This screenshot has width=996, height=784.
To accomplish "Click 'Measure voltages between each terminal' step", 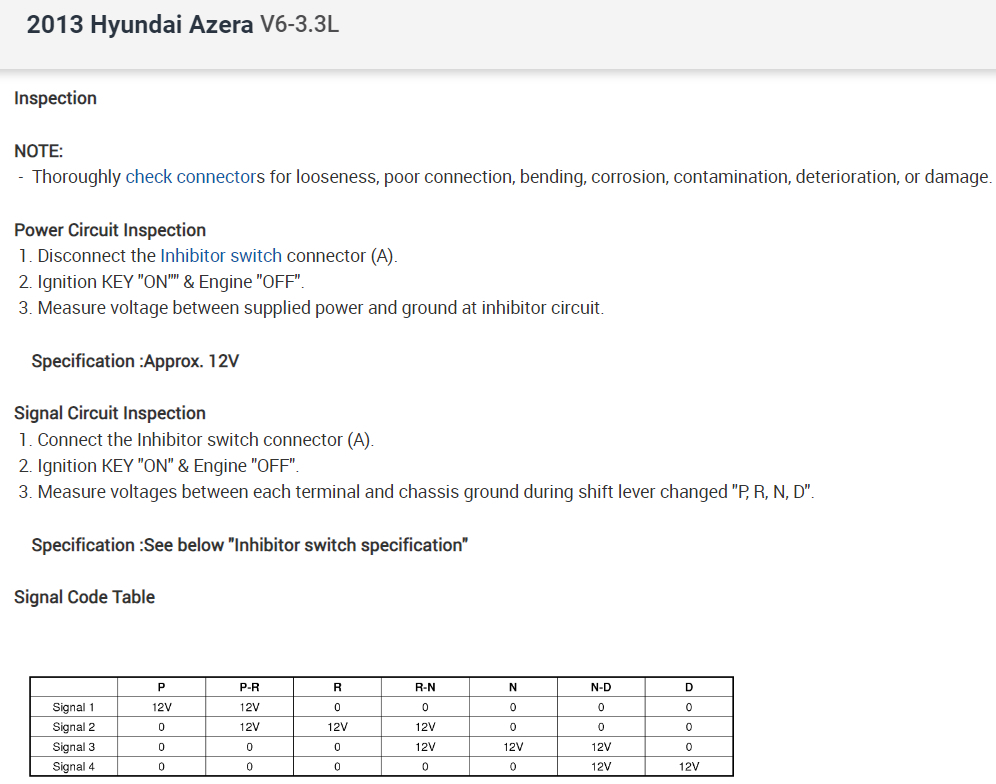I will tap(416, 492).
